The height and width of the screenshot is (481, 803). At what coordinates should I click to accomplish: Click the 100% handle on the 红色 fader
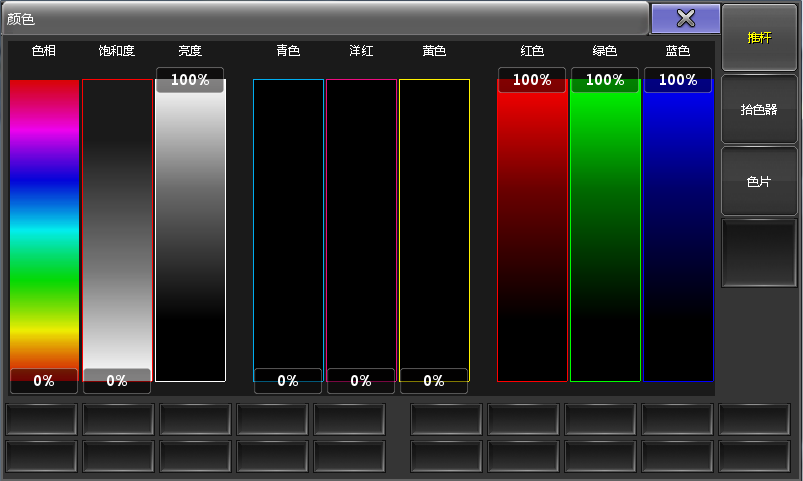coord(532,80)
